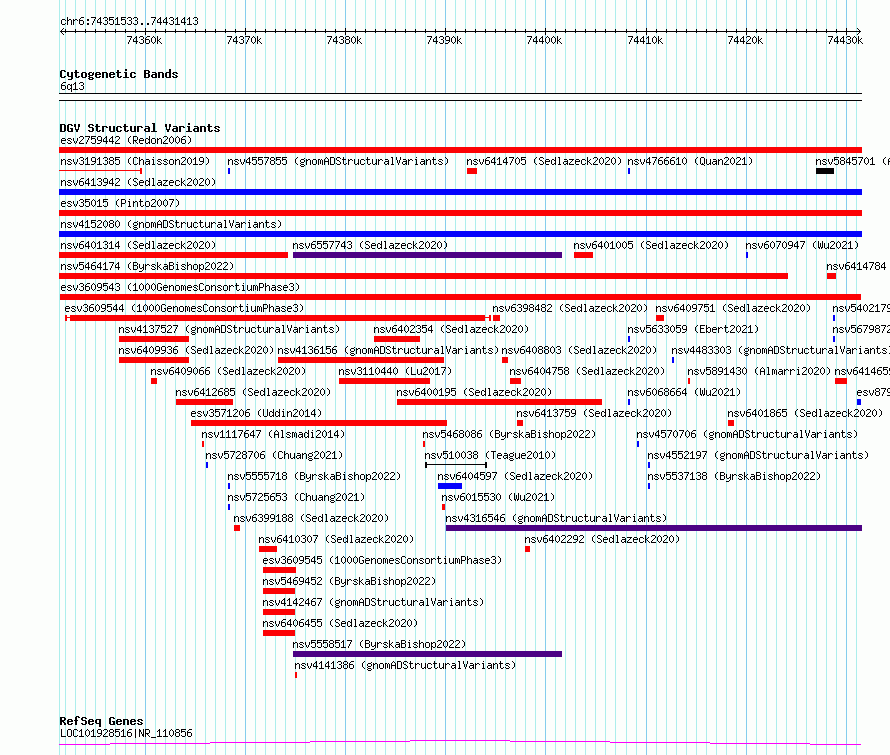The width and height of the screenshot is (890, 755).
Task: Click the 74390k ruler position label
Action: (444, 40)
